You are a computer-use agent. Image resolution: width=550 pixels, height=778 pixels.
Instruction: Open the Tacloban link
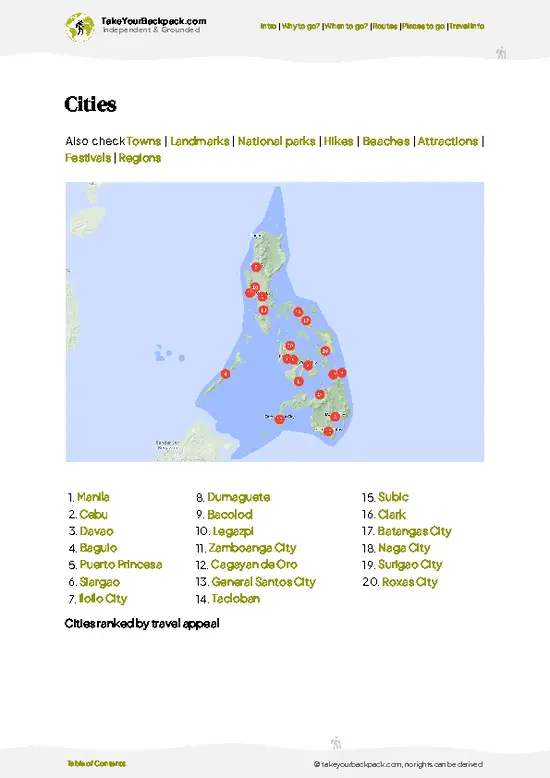(236, 599)
